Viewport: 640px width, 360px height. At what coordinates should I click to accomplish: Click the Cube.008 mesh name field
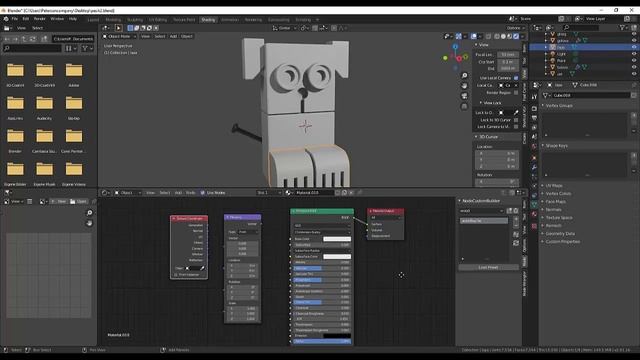[591, 95]
